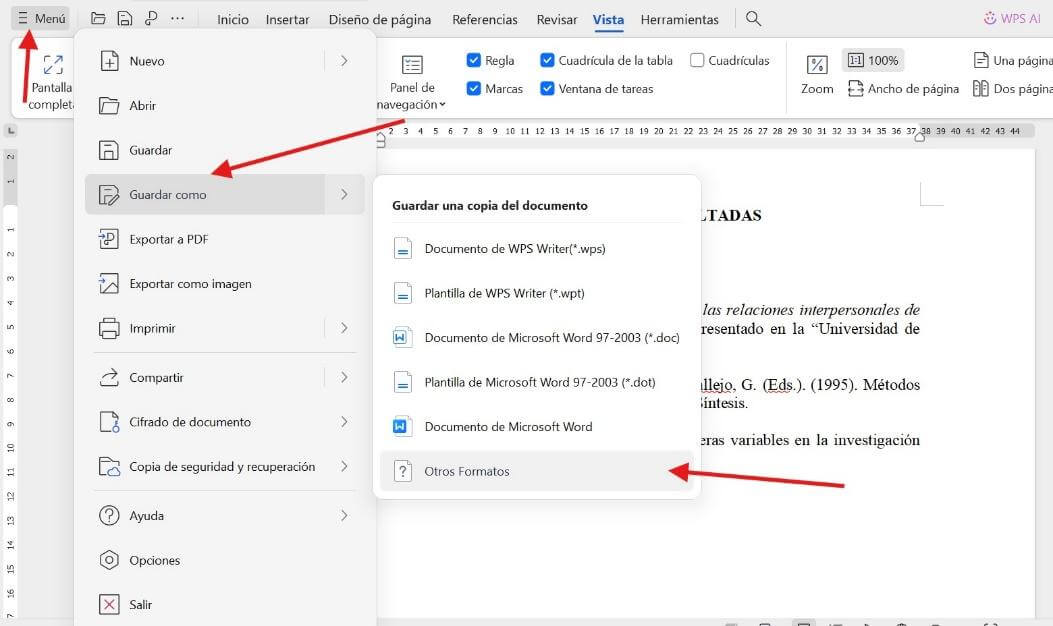Click the Zoom magnifier icon in the ribbon
This screenshot has height=626, width=1053.
click(x=816, y=66)
